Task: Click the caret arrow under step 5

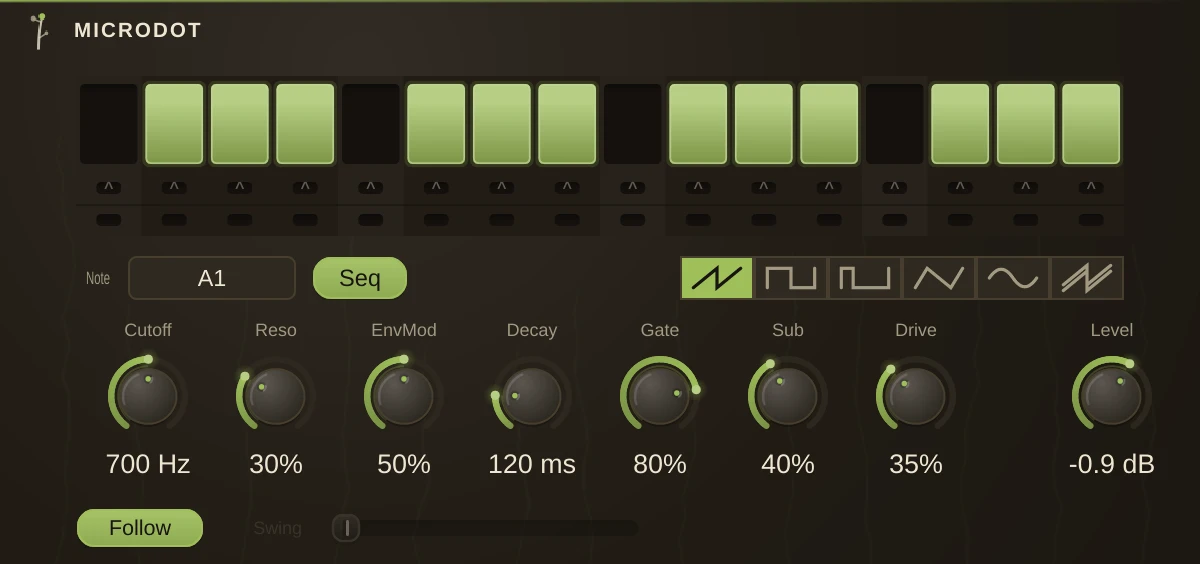Action: (371, 187)
